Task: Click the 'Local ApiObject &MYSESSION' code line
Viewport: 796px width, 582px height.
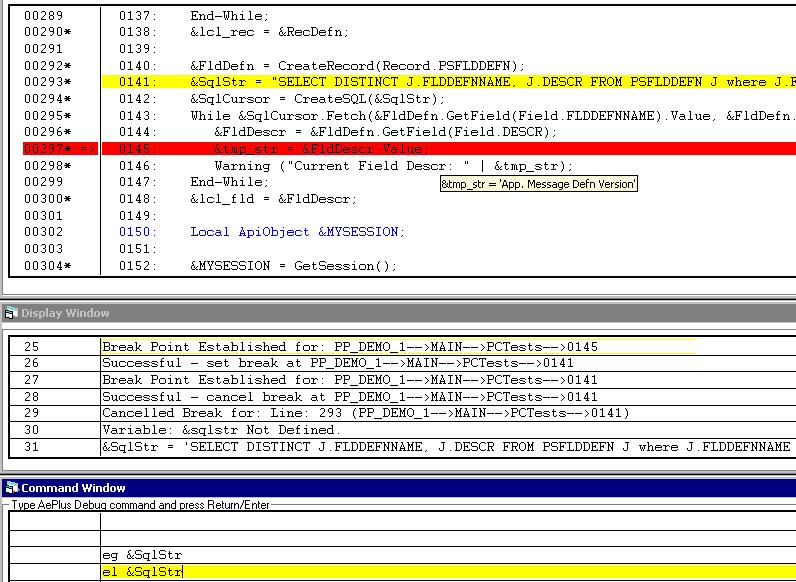Action: [x=297, y=232]
